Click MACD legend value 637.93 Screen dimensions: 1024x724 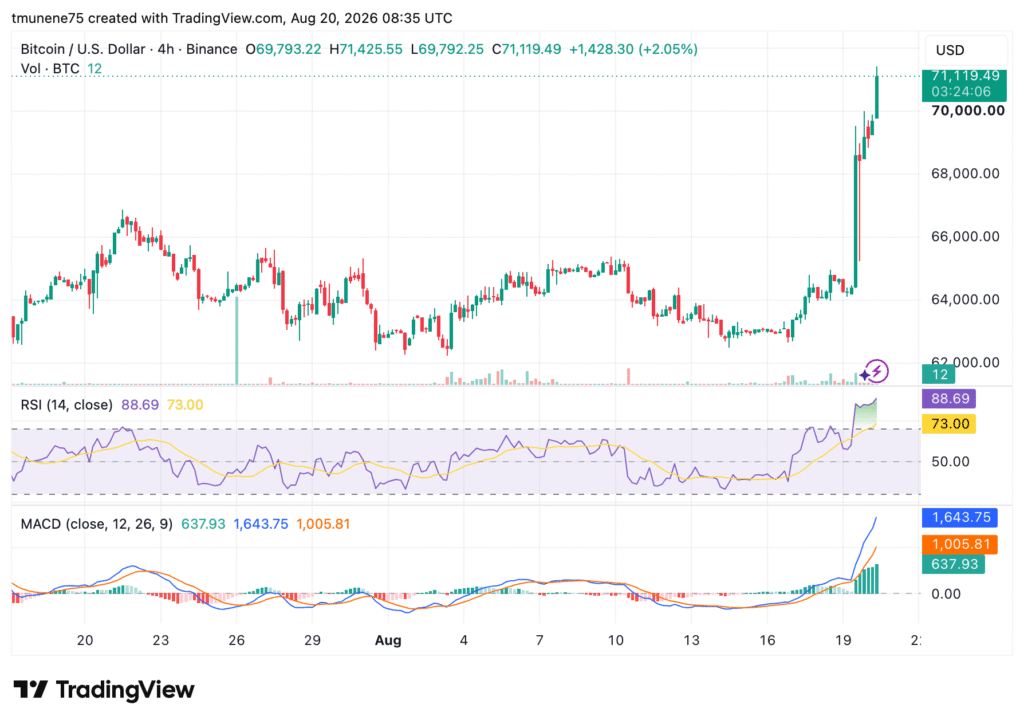(x=203, y=524)
